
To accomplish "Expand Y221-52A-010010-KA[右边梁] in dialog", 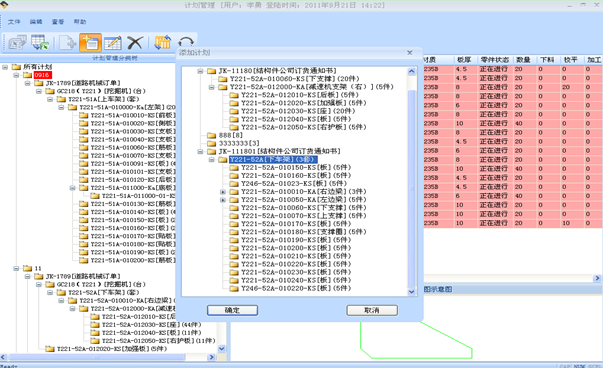I will [223, 191].
